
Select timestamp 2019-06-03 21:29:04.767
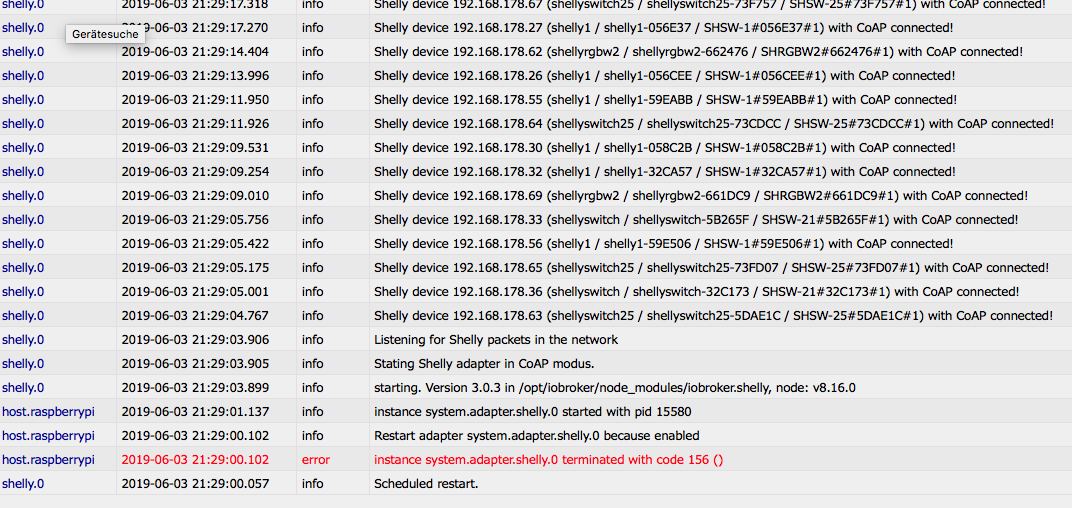[196, 315]
